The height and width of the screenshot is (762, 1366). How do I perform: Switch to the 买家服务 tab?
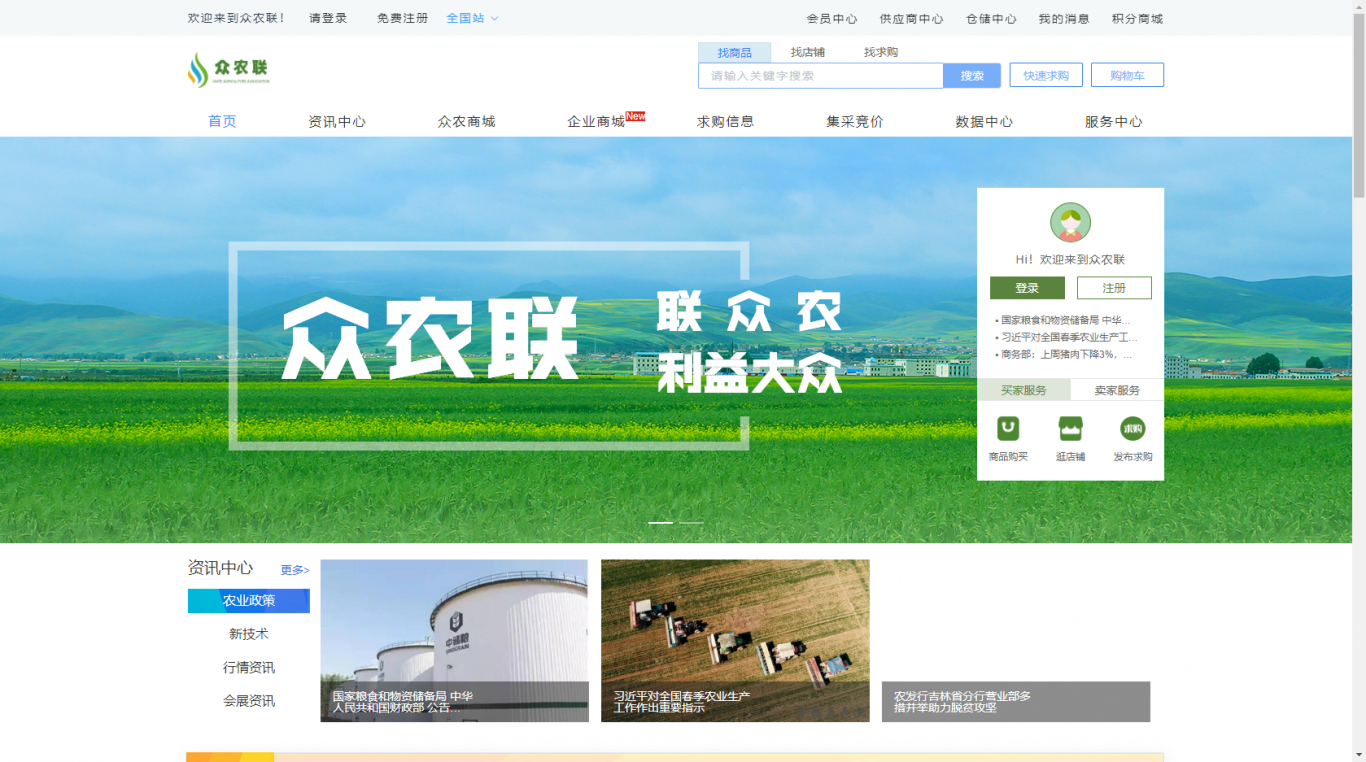(1023, 390)
